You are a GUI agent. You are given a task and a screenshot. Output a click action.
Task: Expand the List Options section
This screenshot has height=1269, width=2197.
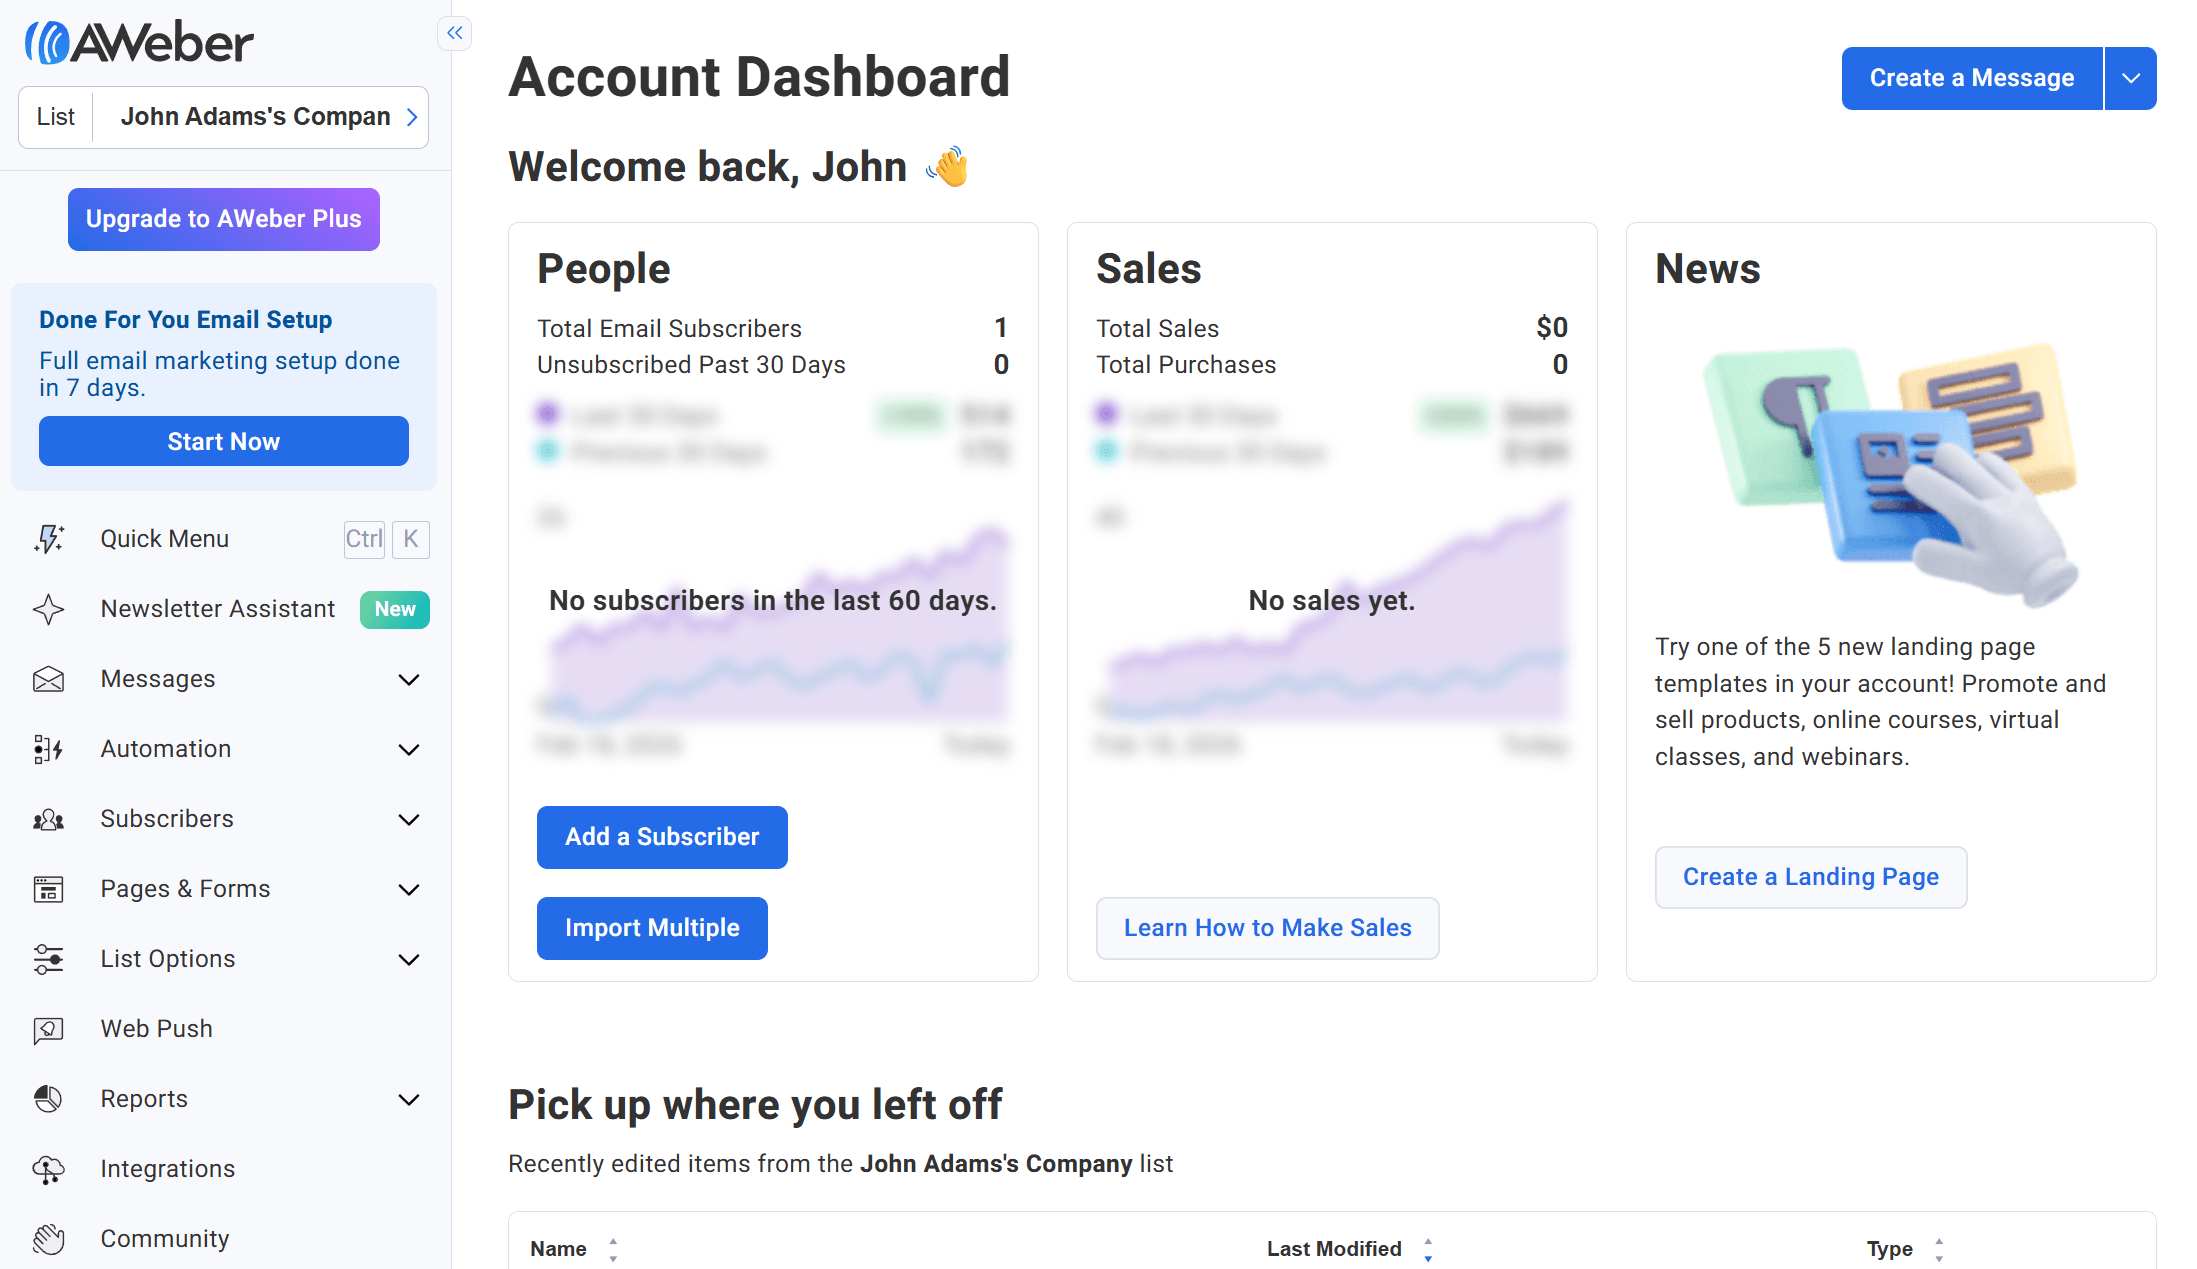point(408,959)
